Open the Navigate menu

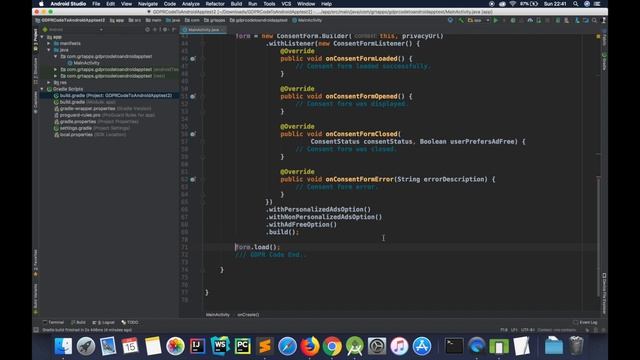click(148, 4)
